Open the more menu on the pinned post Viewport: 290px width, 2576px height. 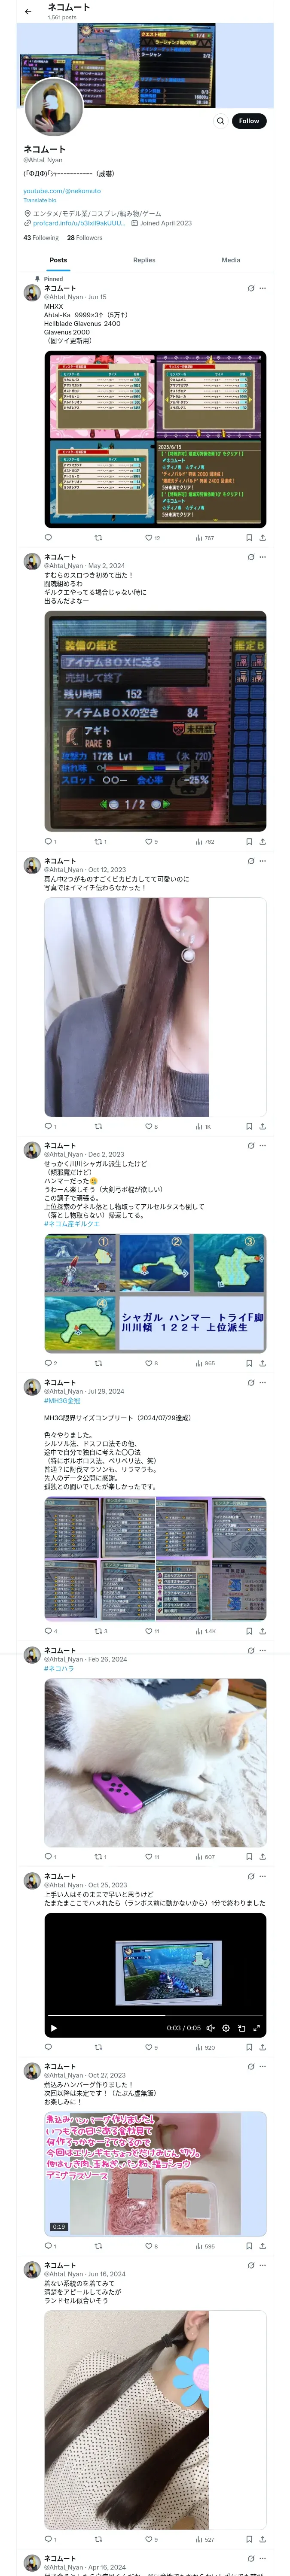(263, 288)
